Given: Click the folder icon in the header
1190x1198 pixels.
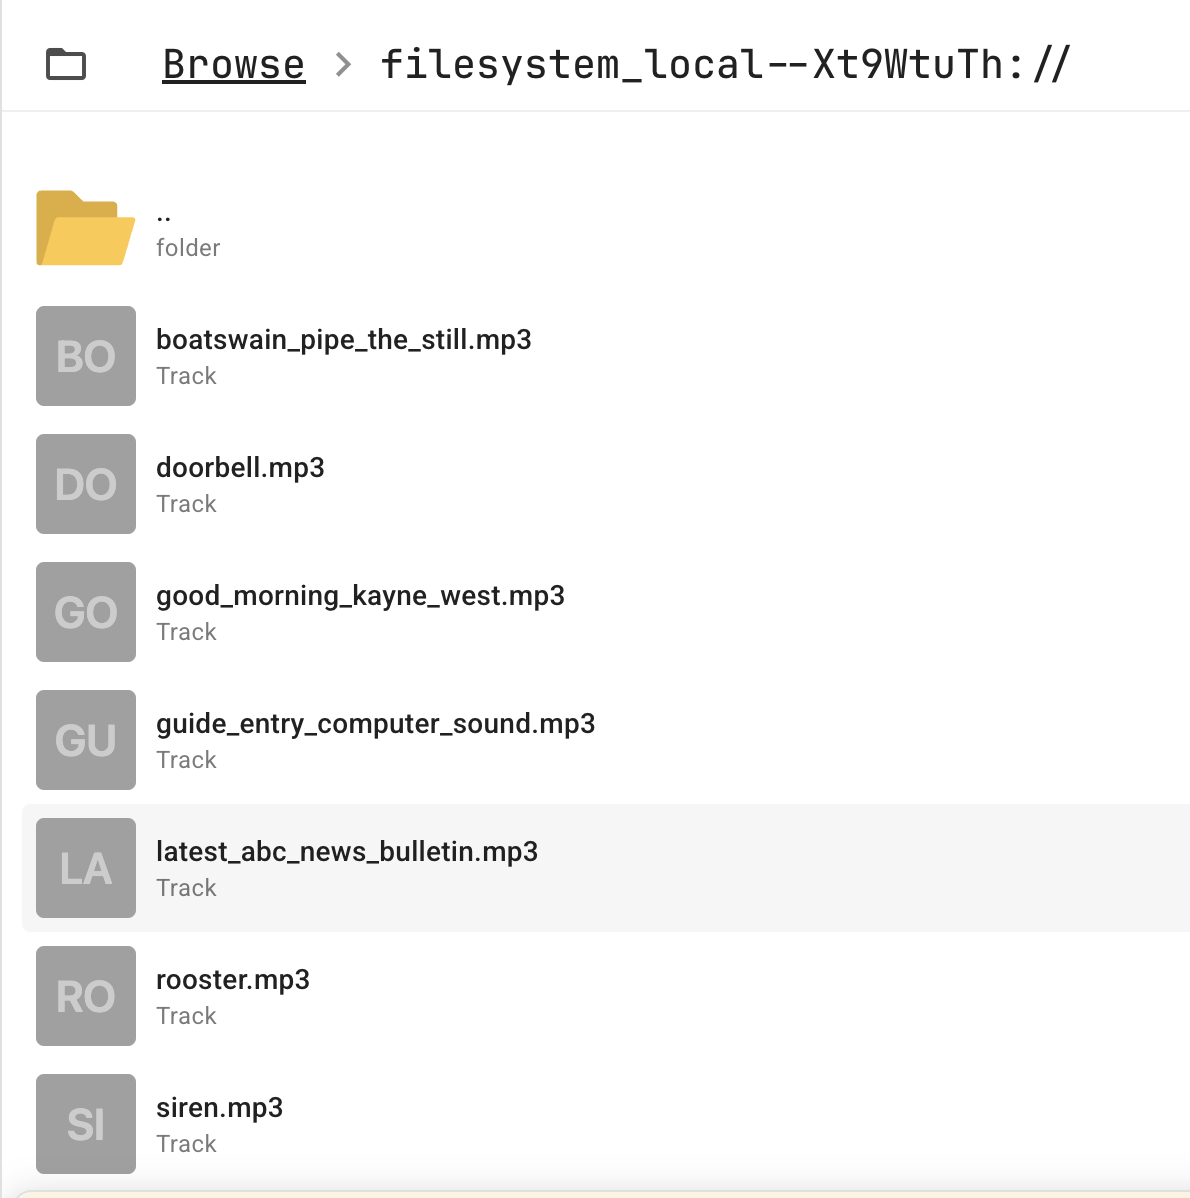Looking at the screenshot, I should coord(66,65).
